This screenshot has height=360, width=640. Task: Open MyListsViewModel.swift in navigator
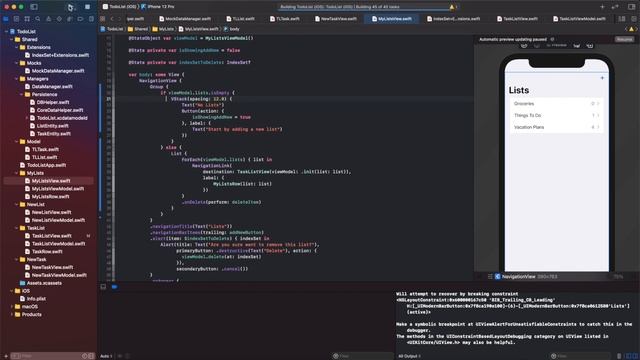point(54,189)
